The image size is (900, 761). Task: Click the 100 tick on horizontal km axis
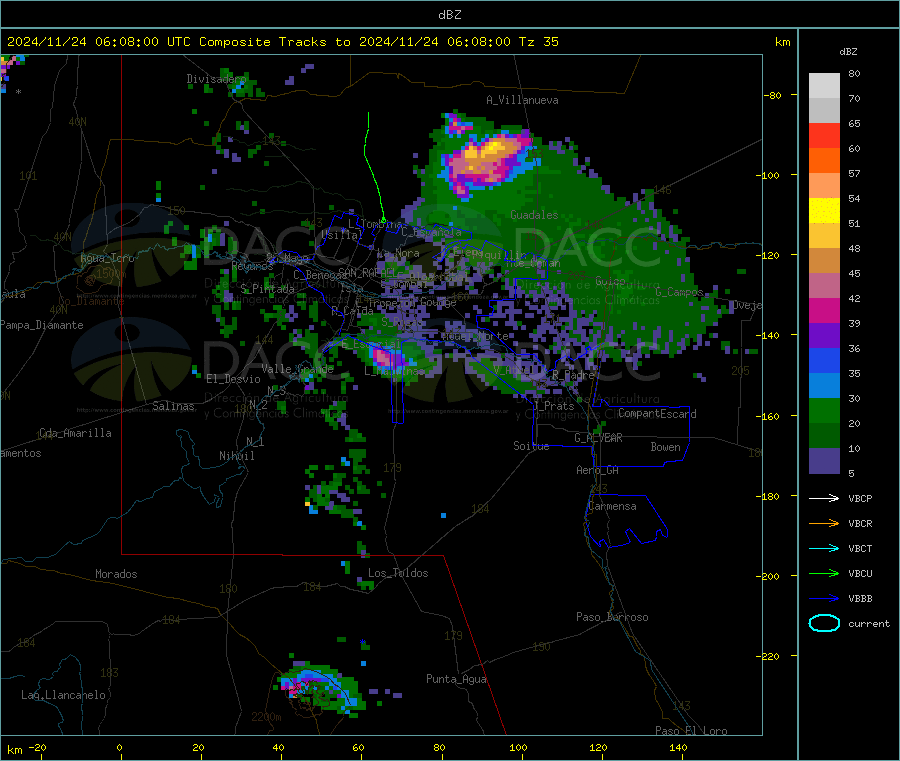click(x=518, y=747)
